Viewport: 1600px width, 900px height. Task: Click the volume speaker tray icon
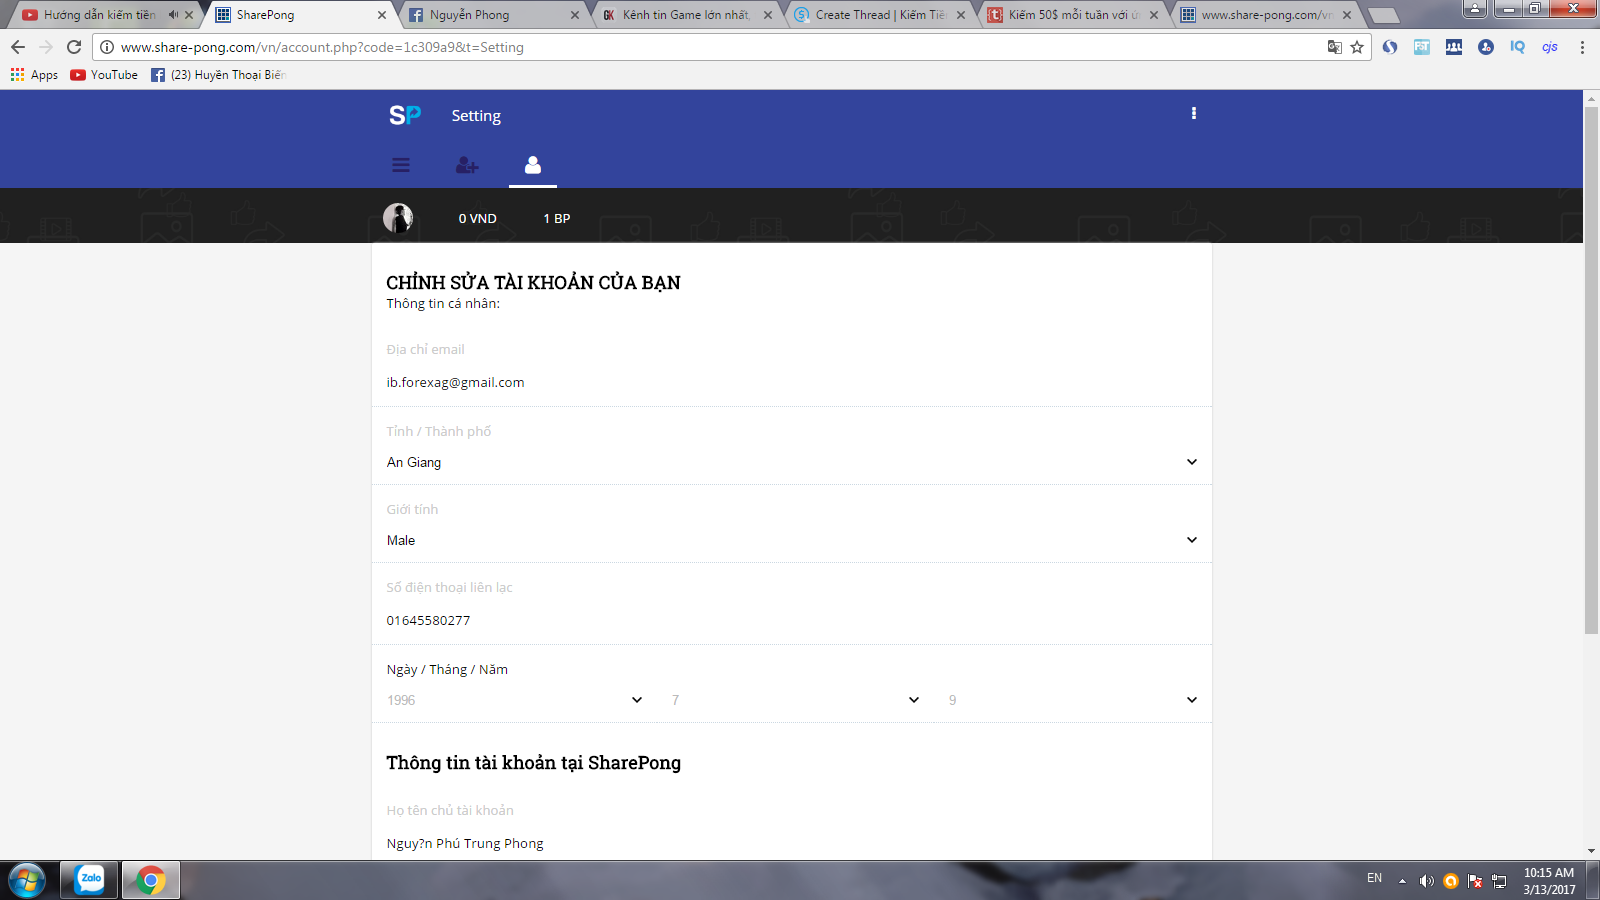pyautogui.click(x=1426, y=881)
